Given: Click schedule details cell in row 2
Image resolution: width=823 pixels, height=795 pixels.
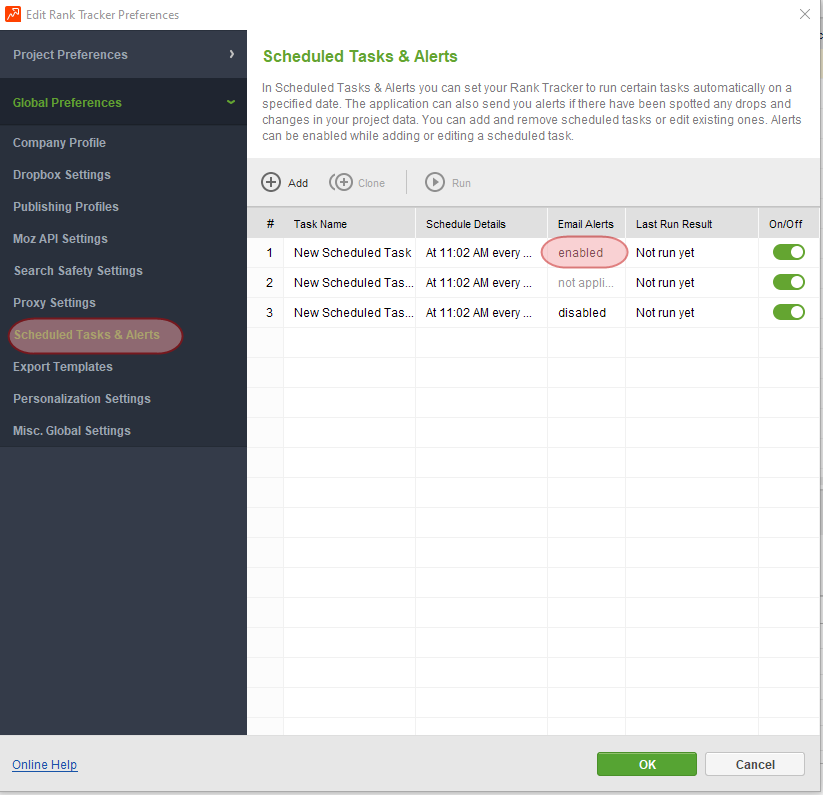Looking at the screenshot, I should (x=481, y=282).
